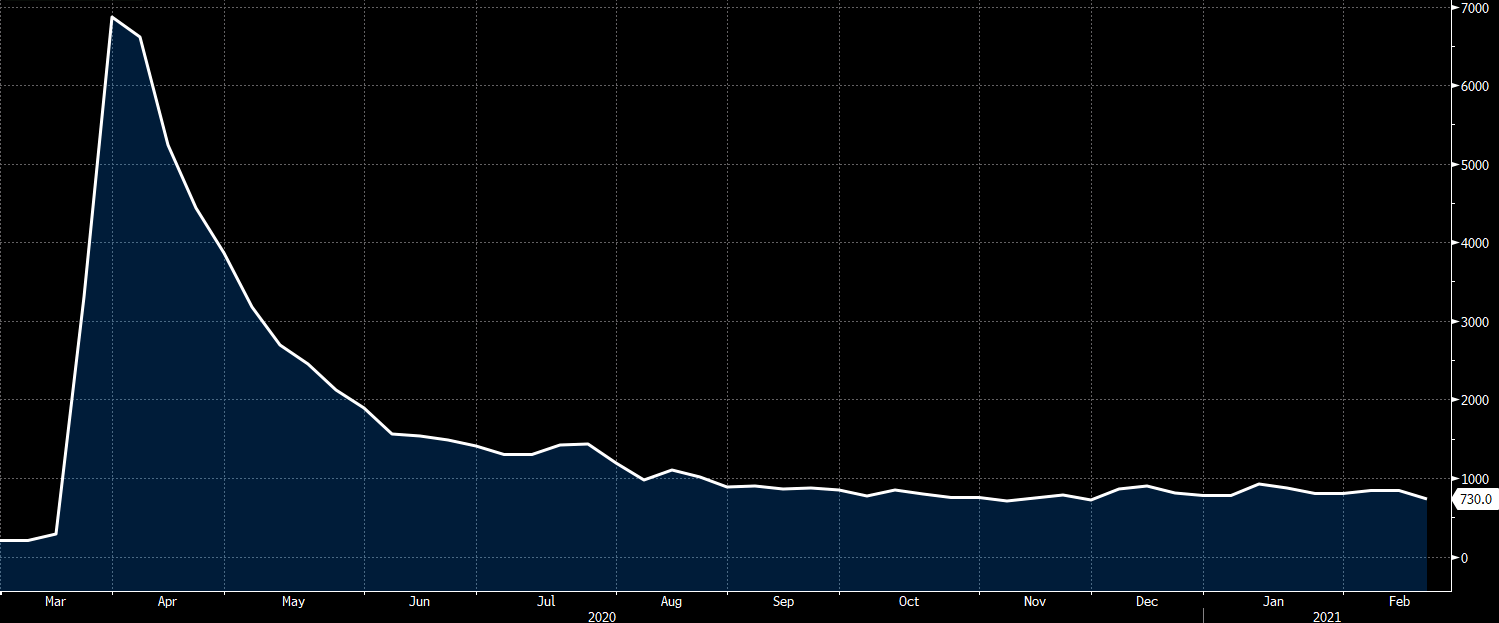Select the Jul label on the time axis
1499x623 pixels.
coord(546,602)
